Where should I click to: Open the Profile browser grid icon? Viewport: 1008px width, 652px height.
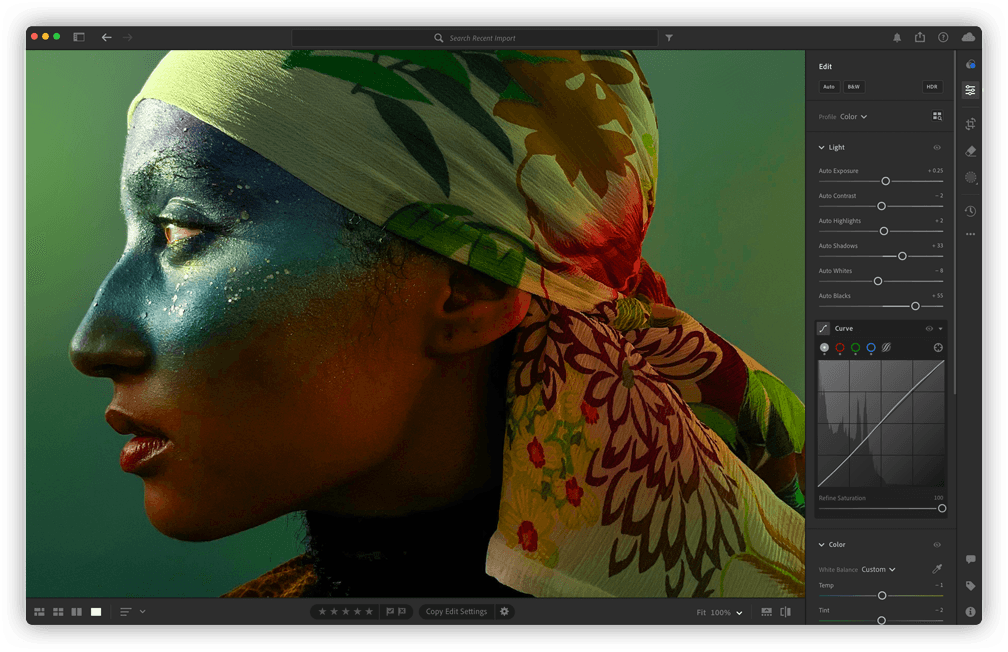coord(936,117)
